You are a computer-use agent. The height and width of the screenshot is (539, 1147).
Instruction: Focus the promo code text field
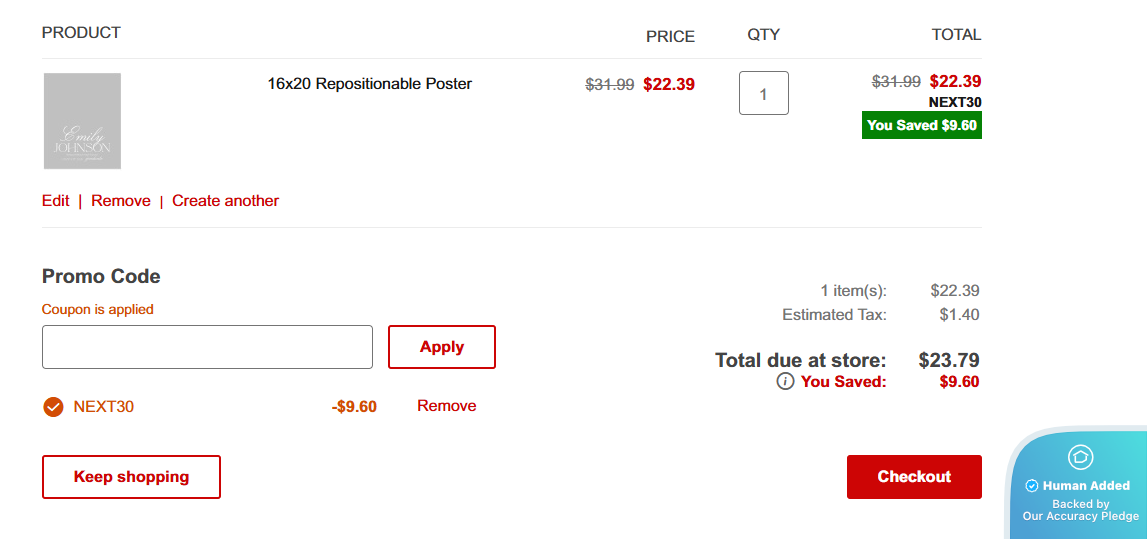[207, 347]
